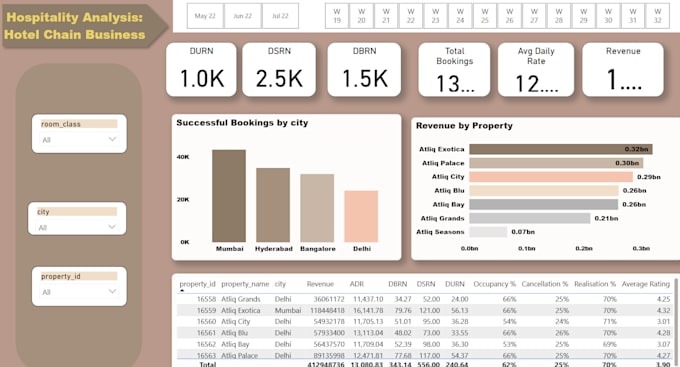Sort table by property_name column
The image size is (680, 367).
tap(245, 284)
